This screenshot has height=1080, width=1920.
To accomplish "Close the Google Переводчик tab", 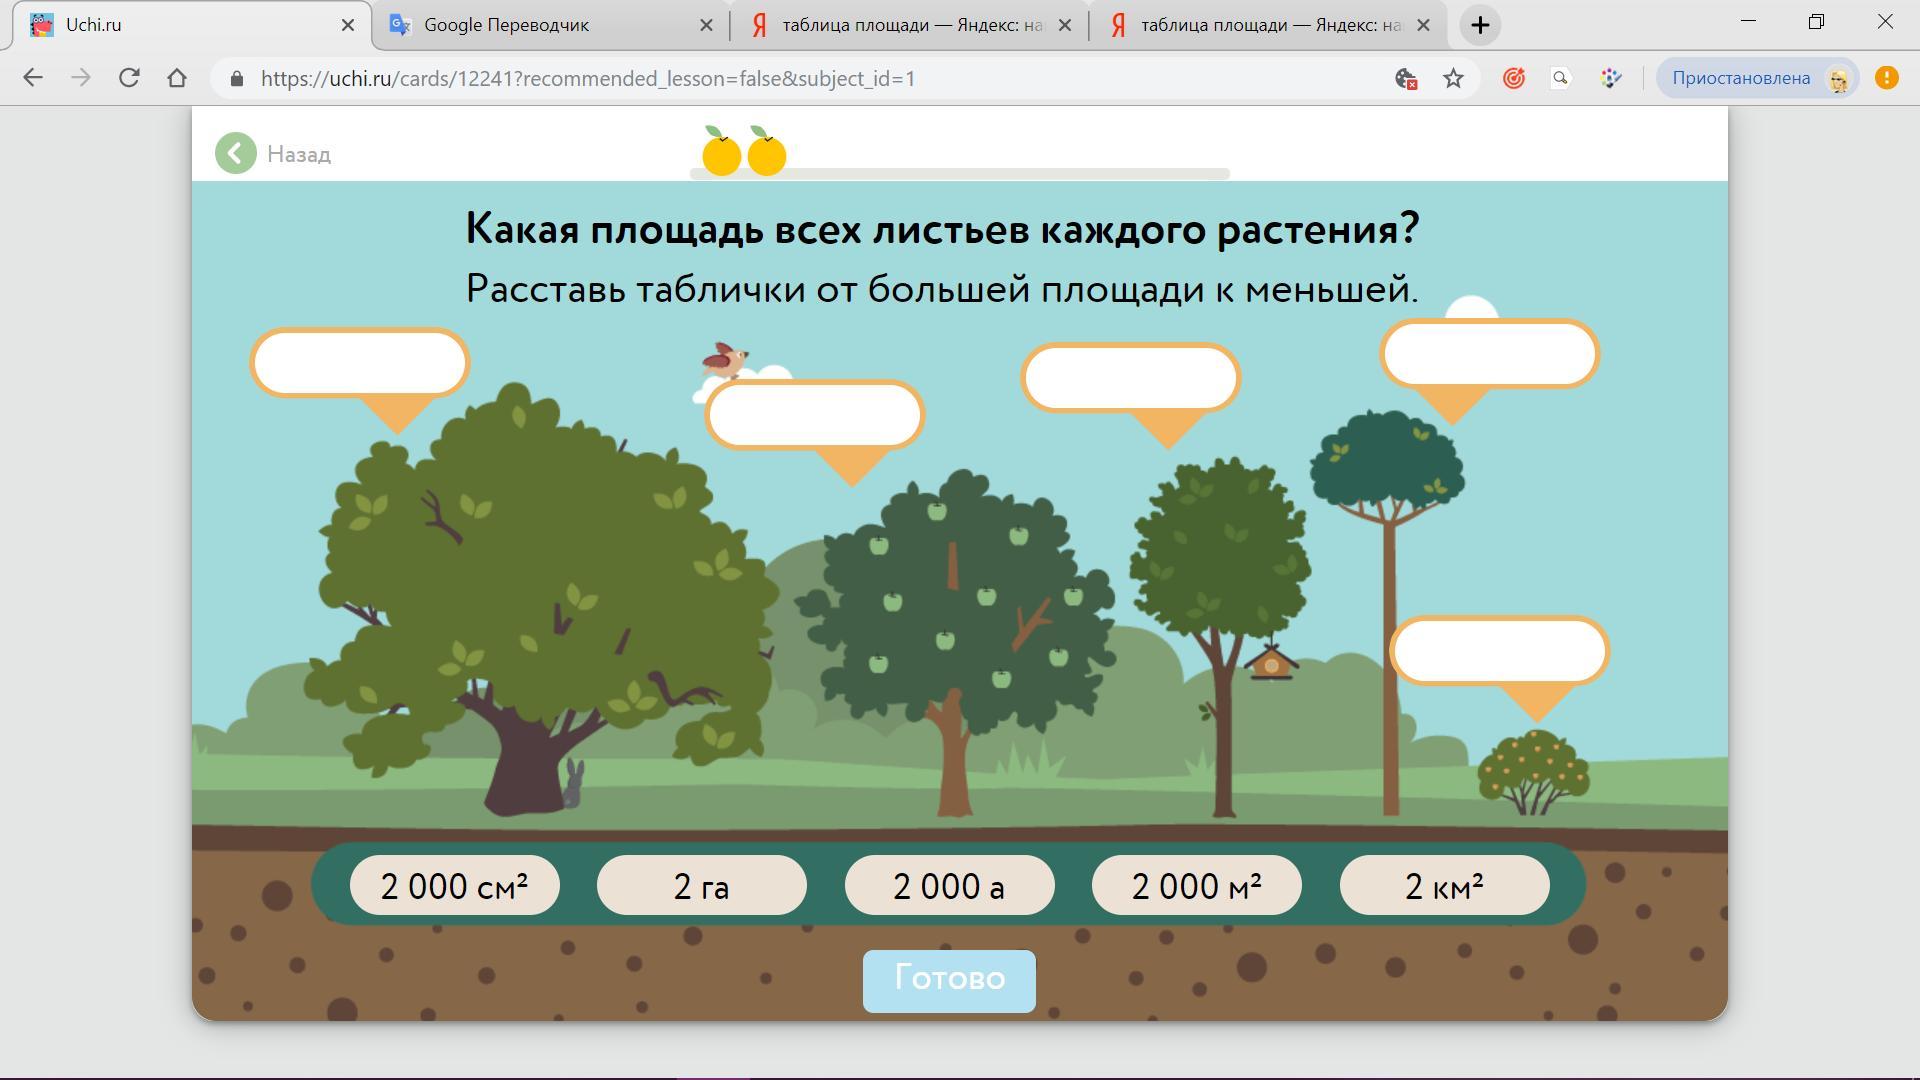I will pos(706,25).
